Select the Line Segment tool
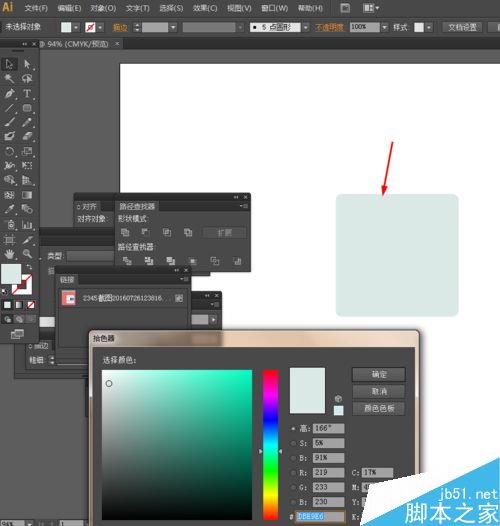 point(9,108)
